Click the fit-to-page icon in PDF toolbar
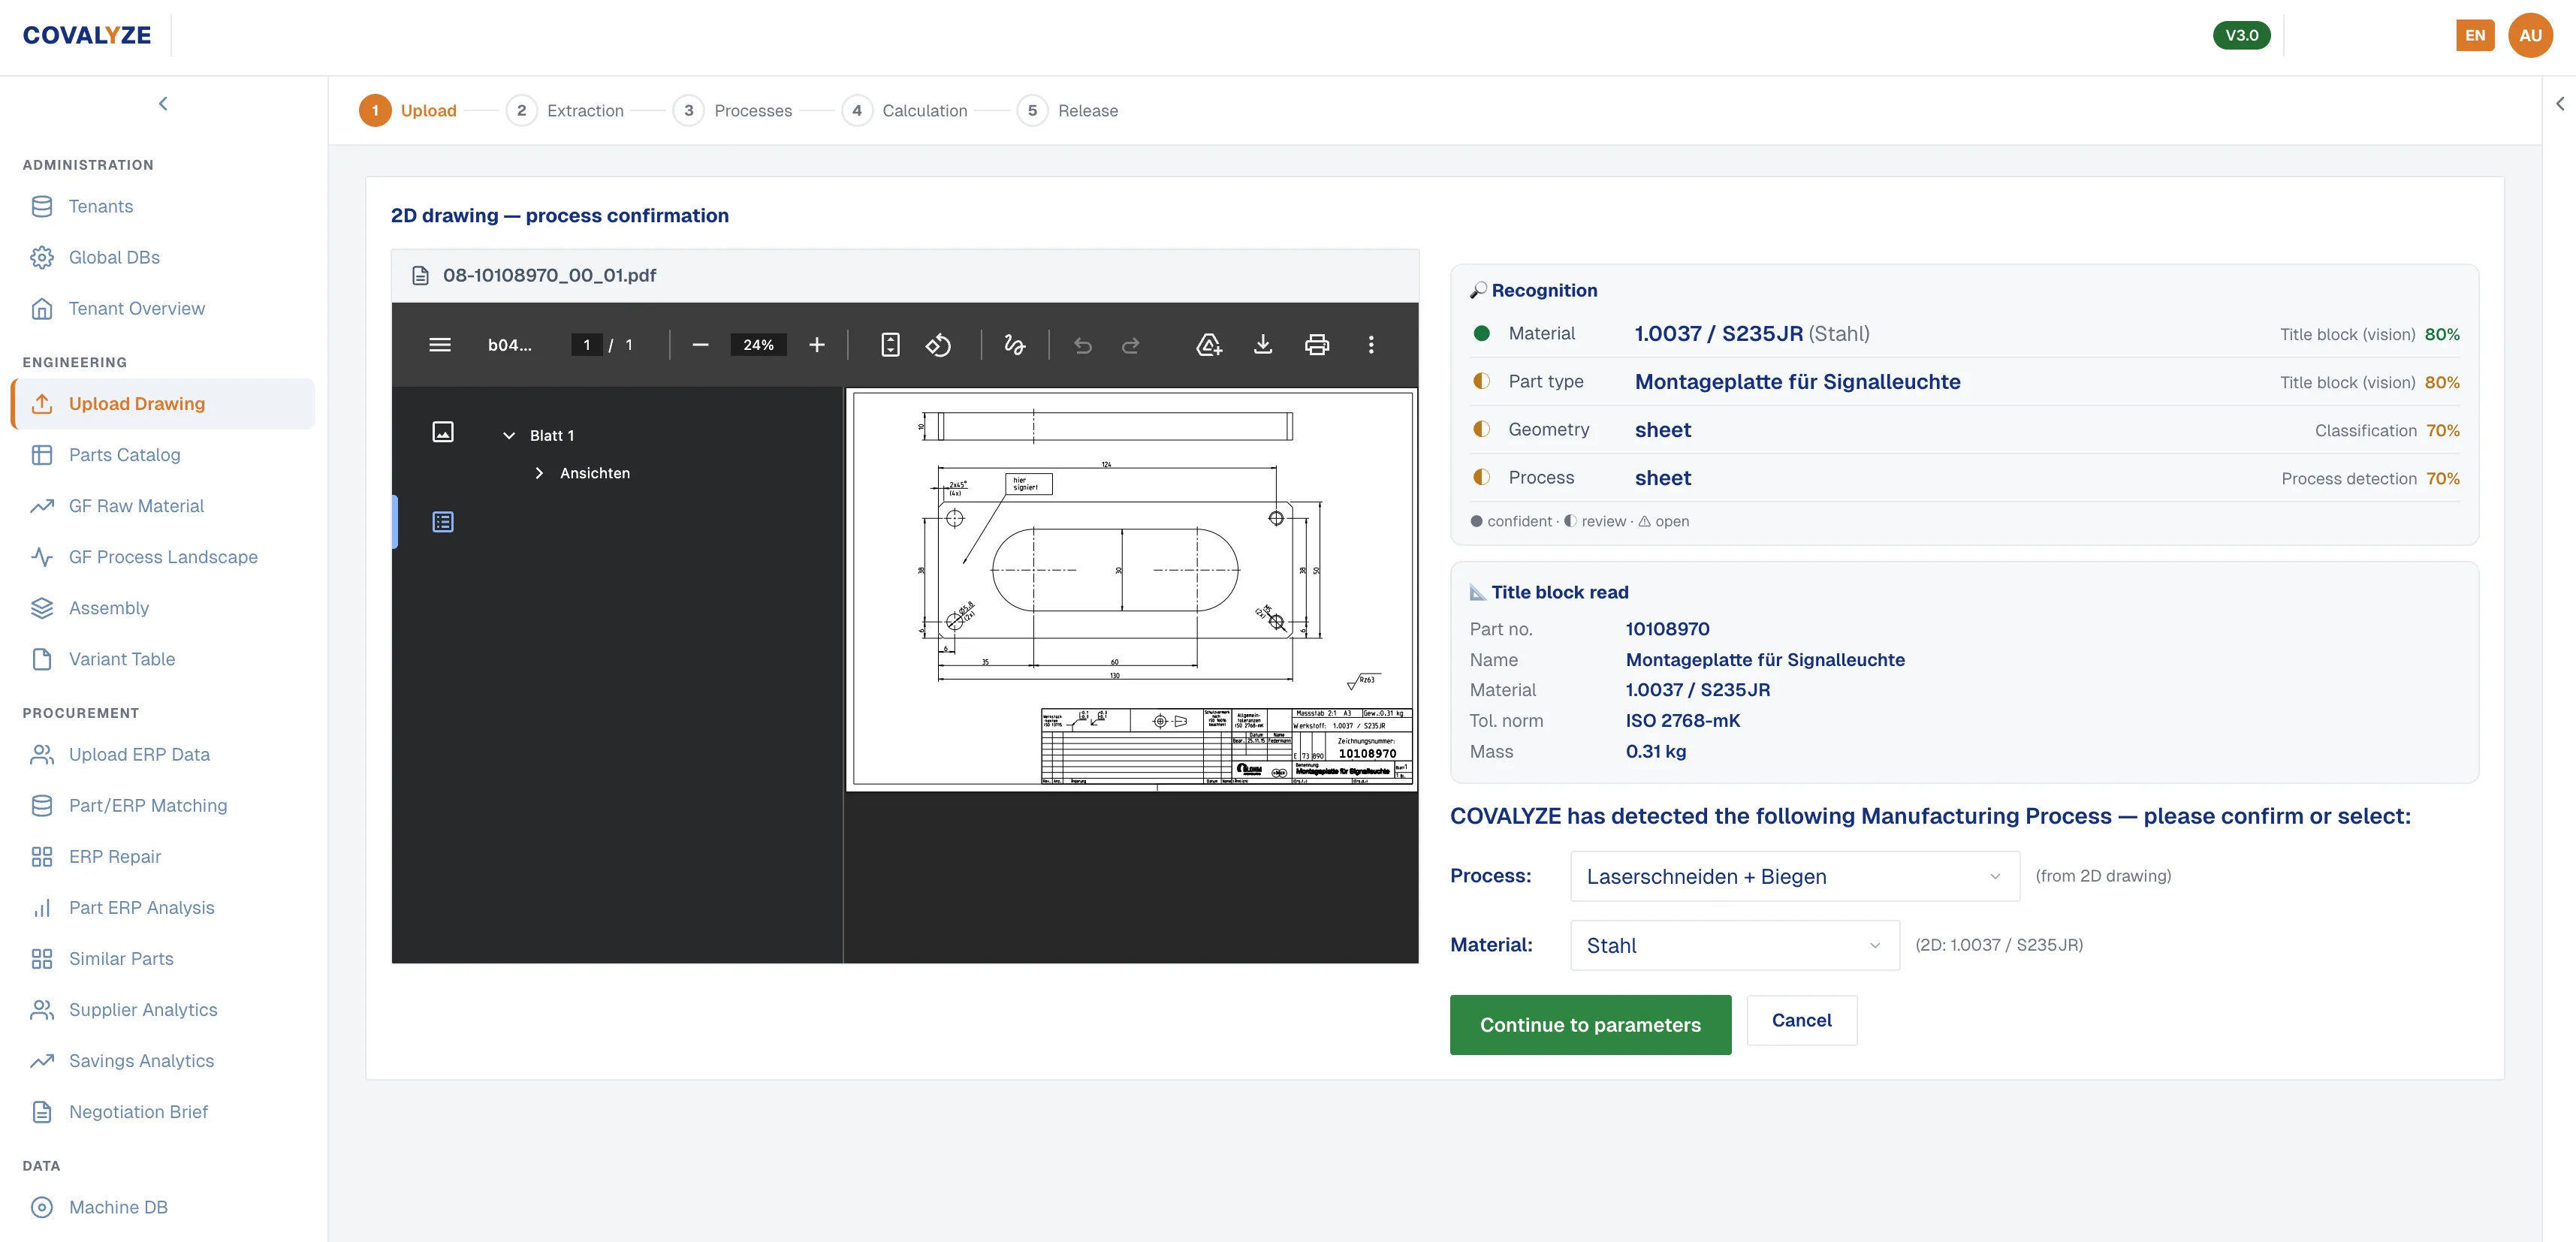The image size is (2576, 1242). [x=890, y=345]
